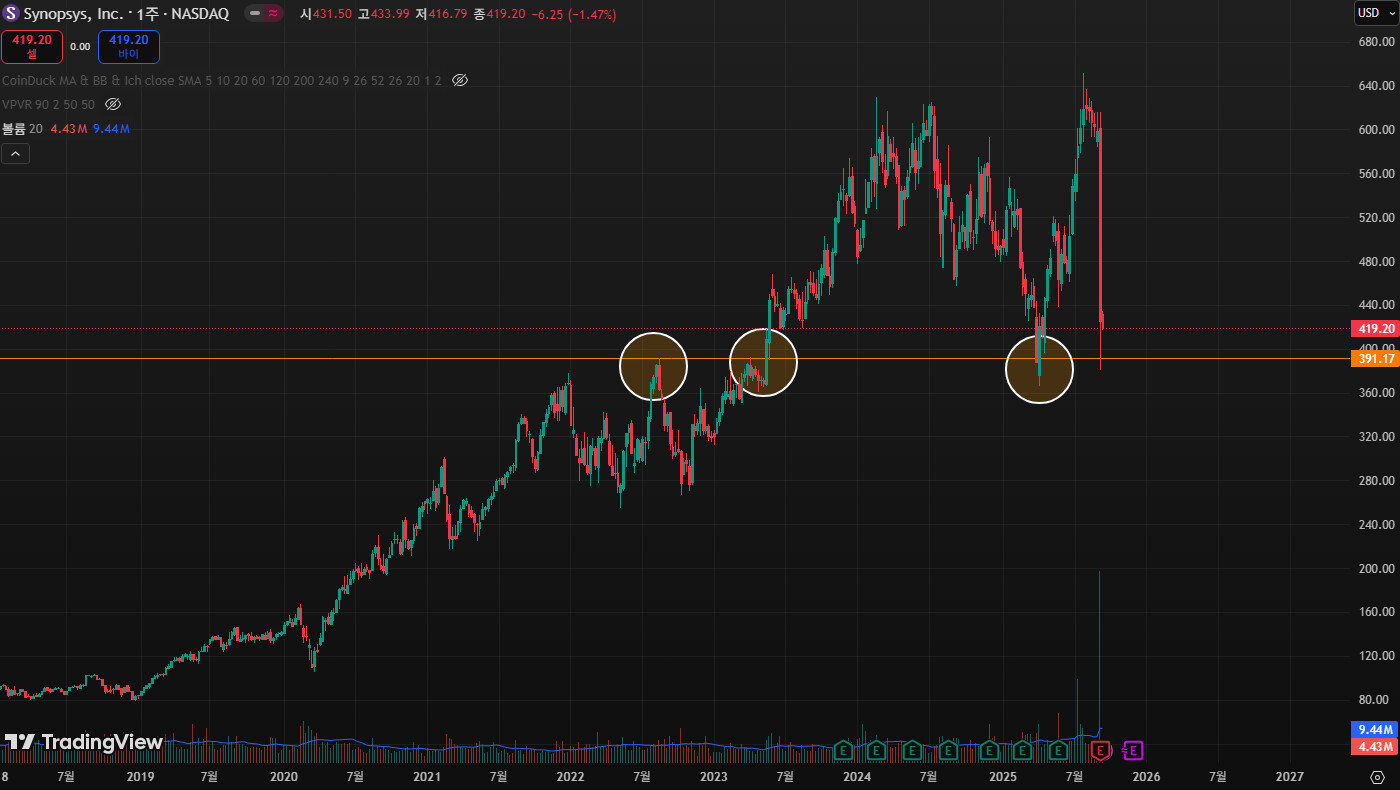Click the red 4.43M label on the price axis
1400x790 pixels.
(x=1376, y=747)
